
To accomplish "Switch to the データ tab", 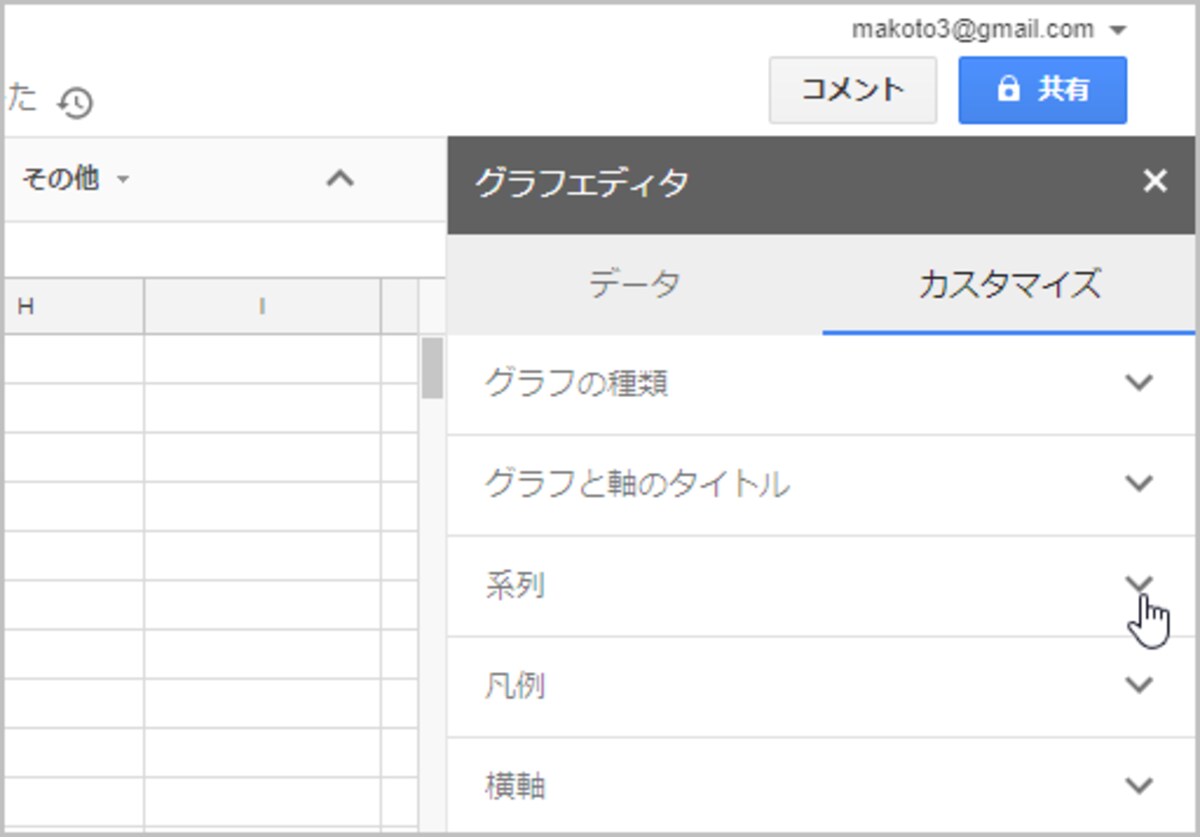I will pyautogui.click(x=634, y=285).
